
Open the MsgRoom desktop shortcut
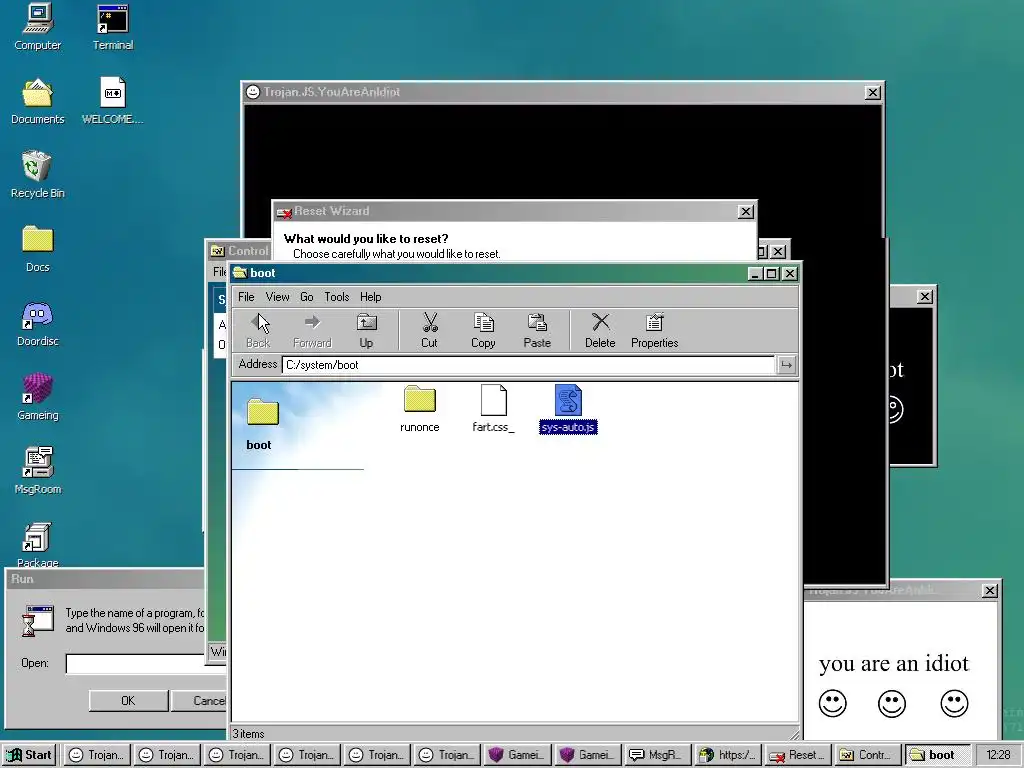37,471
